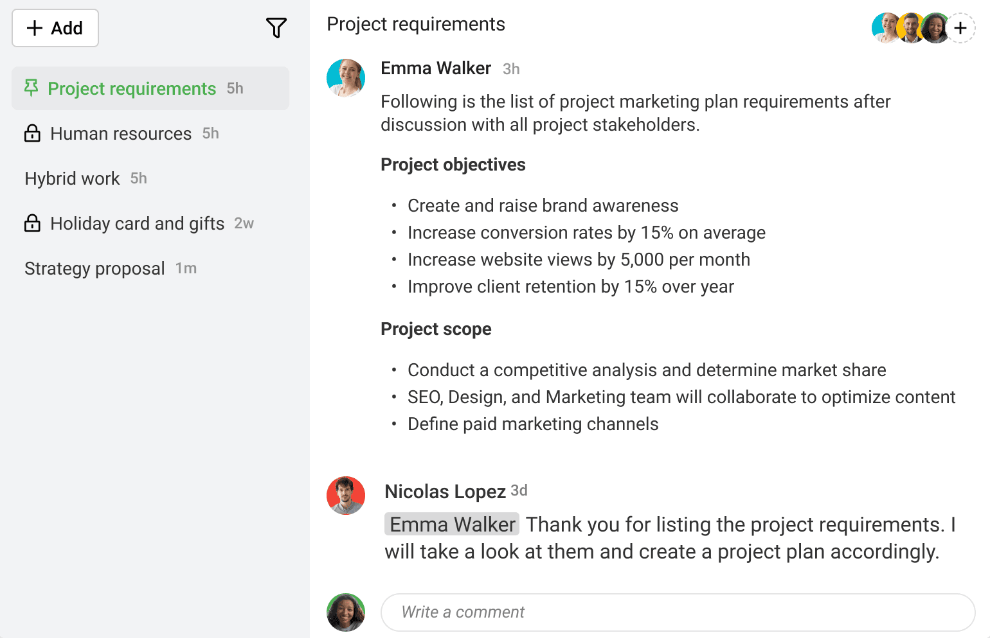Click into the Write a comment field
This screenshot has height=638, width=990.
click(678, 612)
